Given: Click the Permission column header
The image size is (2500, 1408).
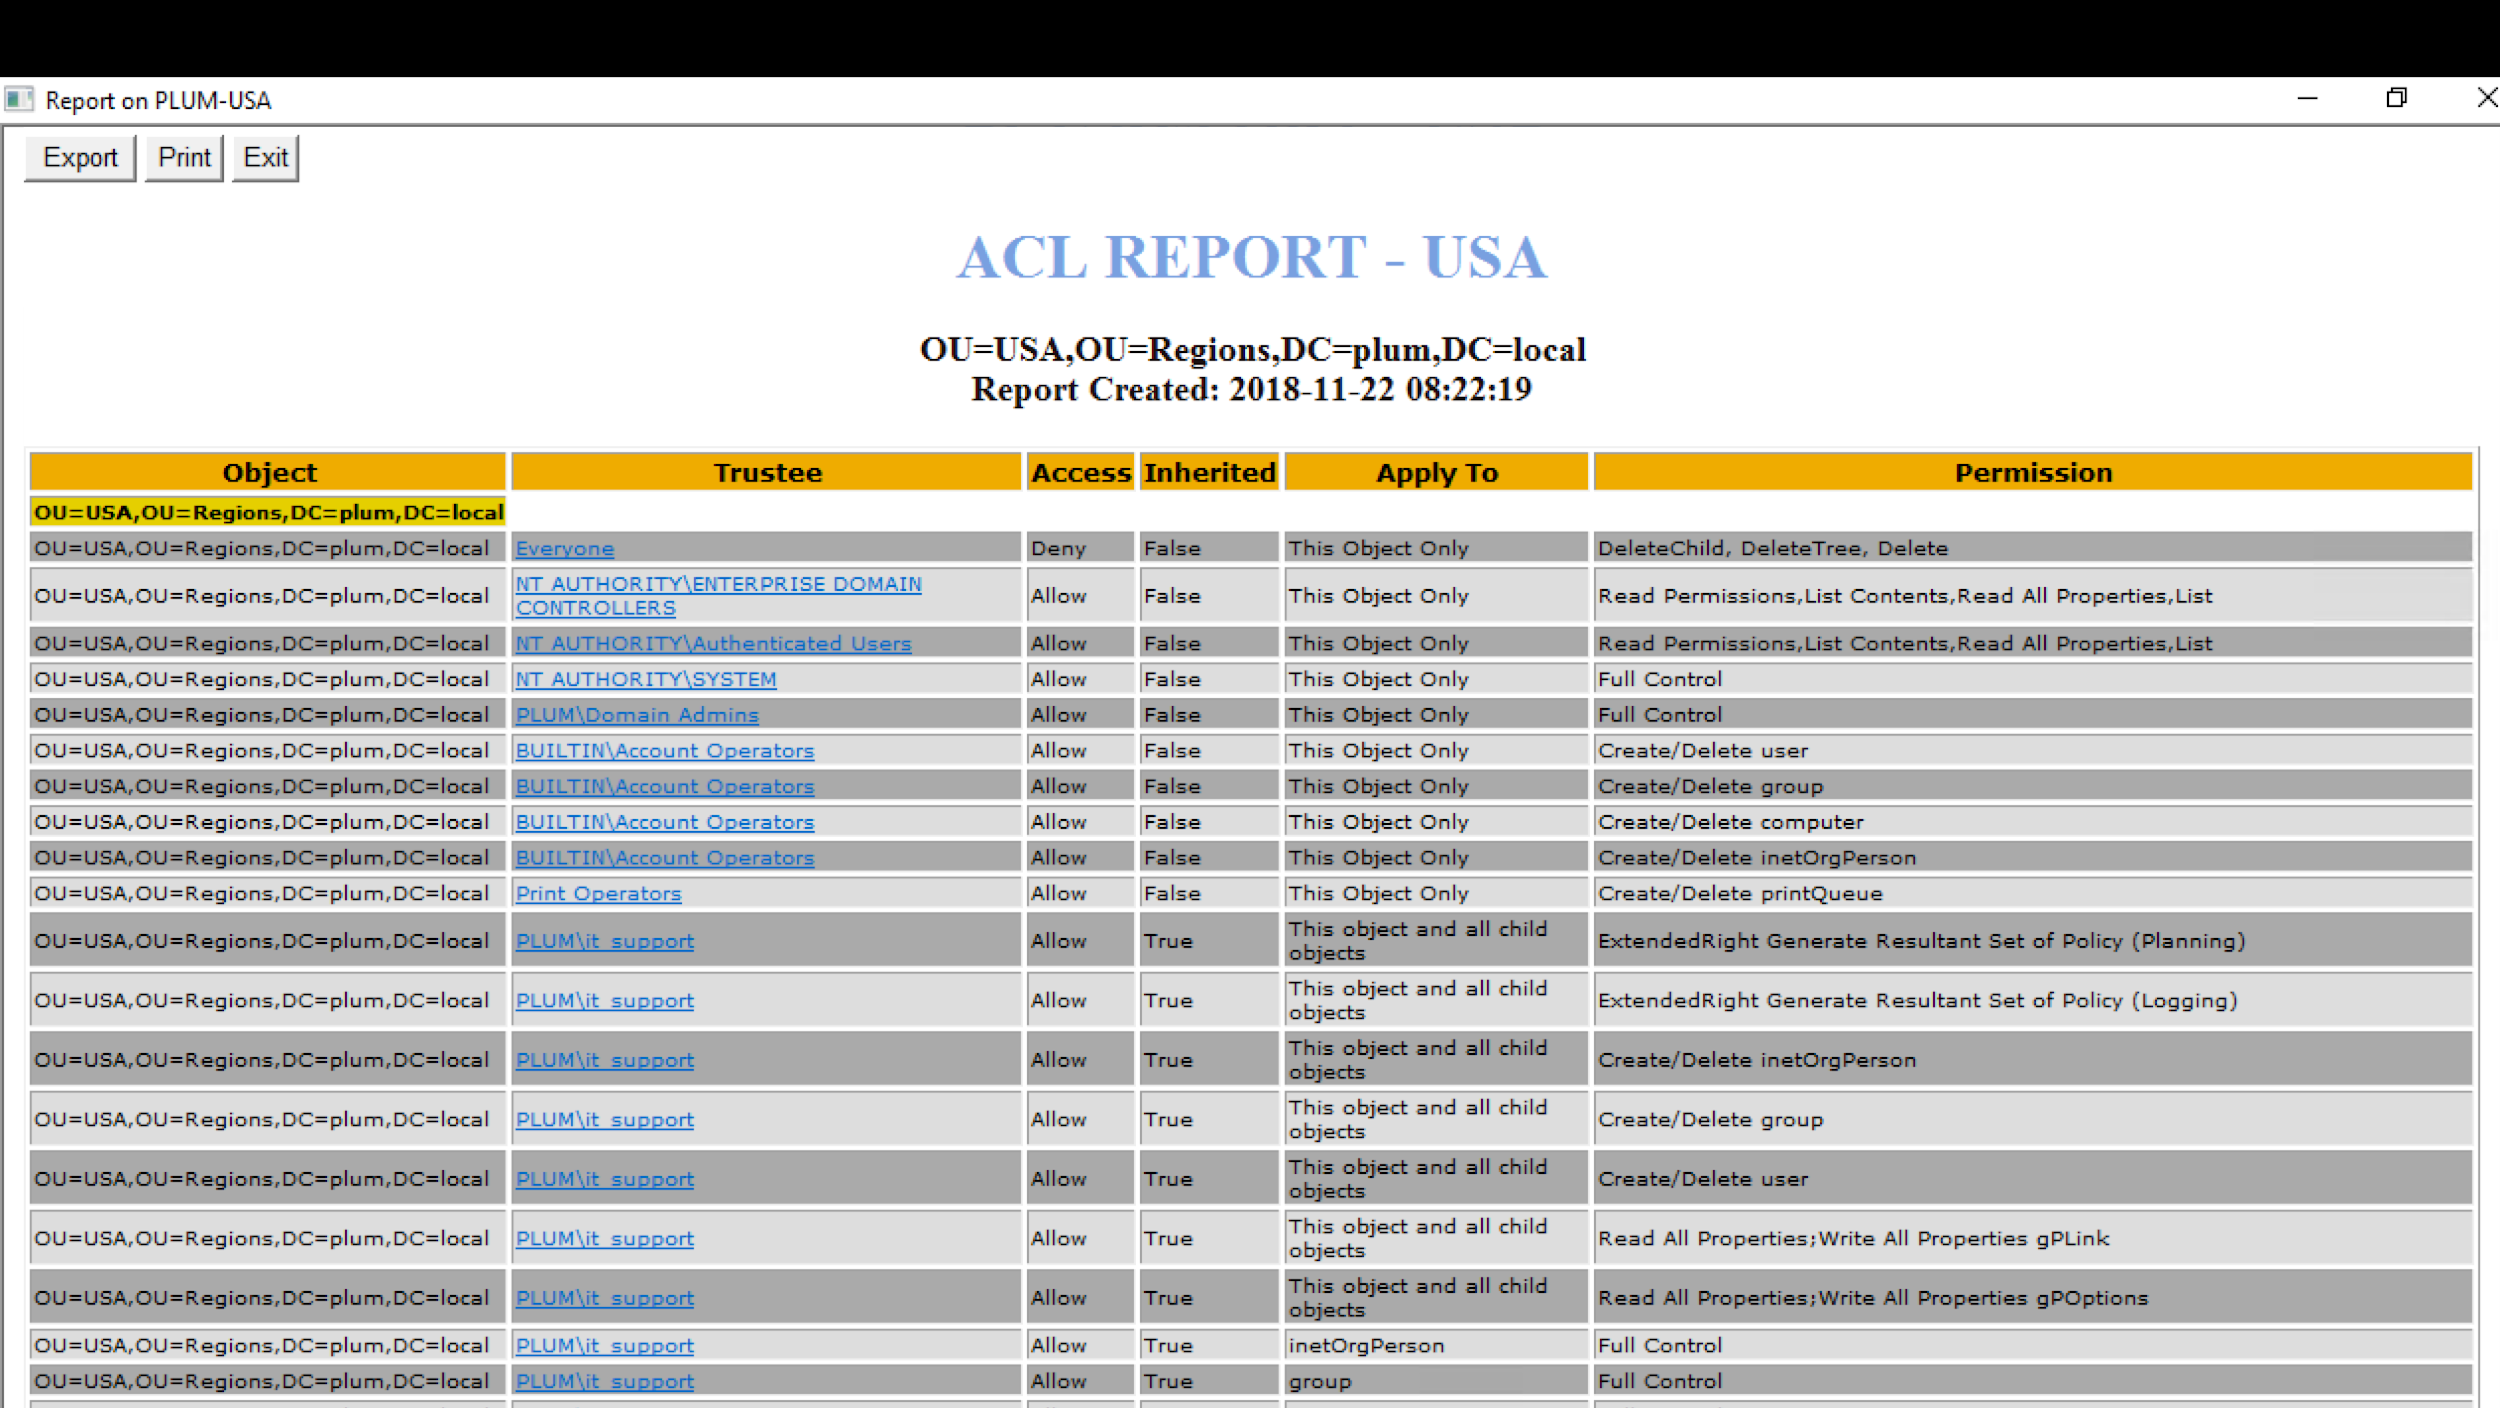Looking at the screenshot, I should click(2032, 472).
